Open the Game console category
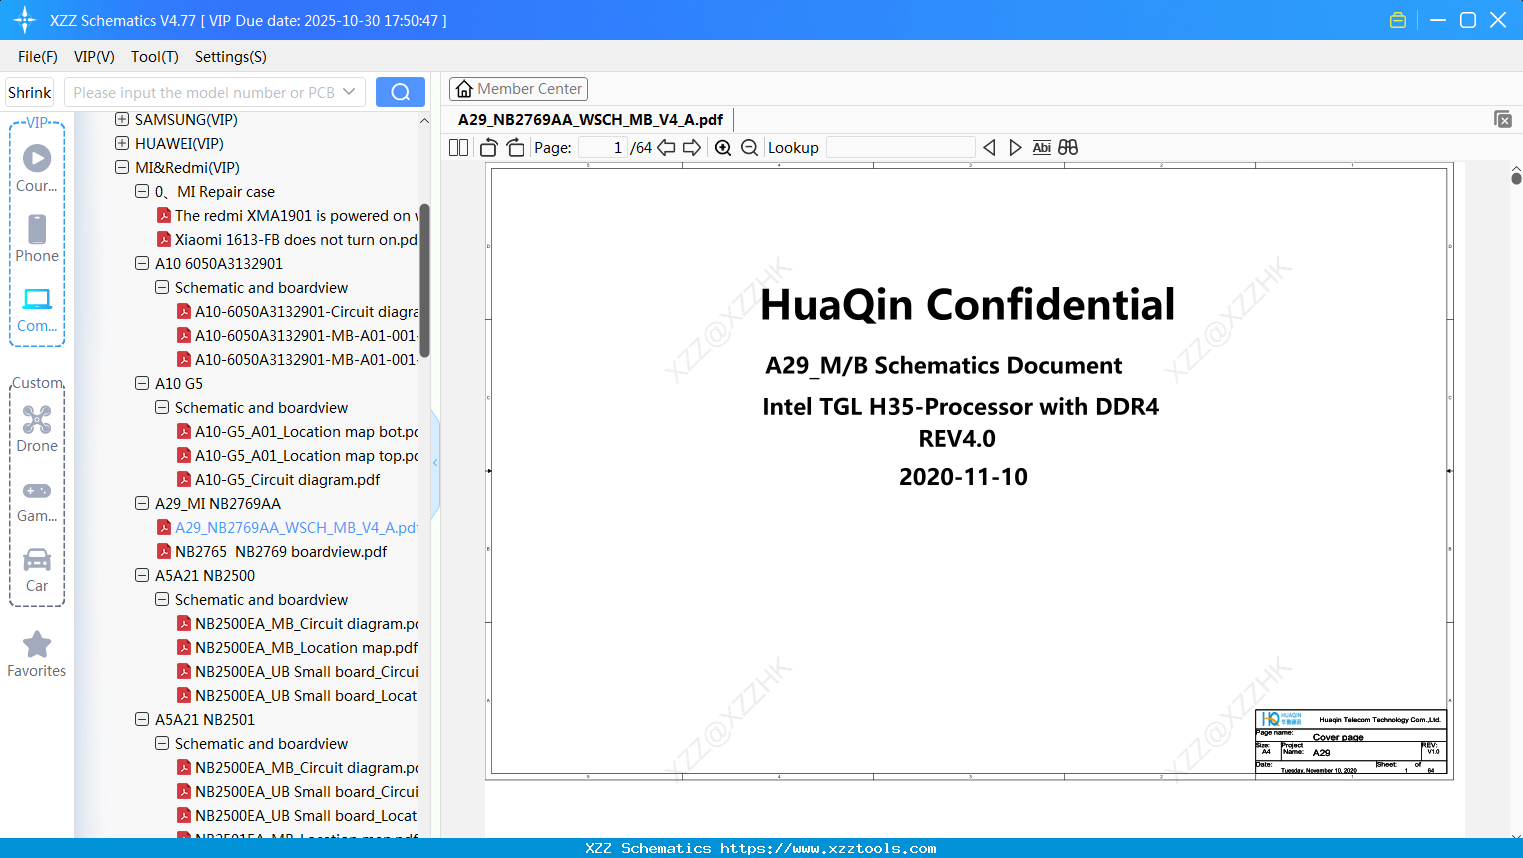1523x858 pixels. pos(37,500)
